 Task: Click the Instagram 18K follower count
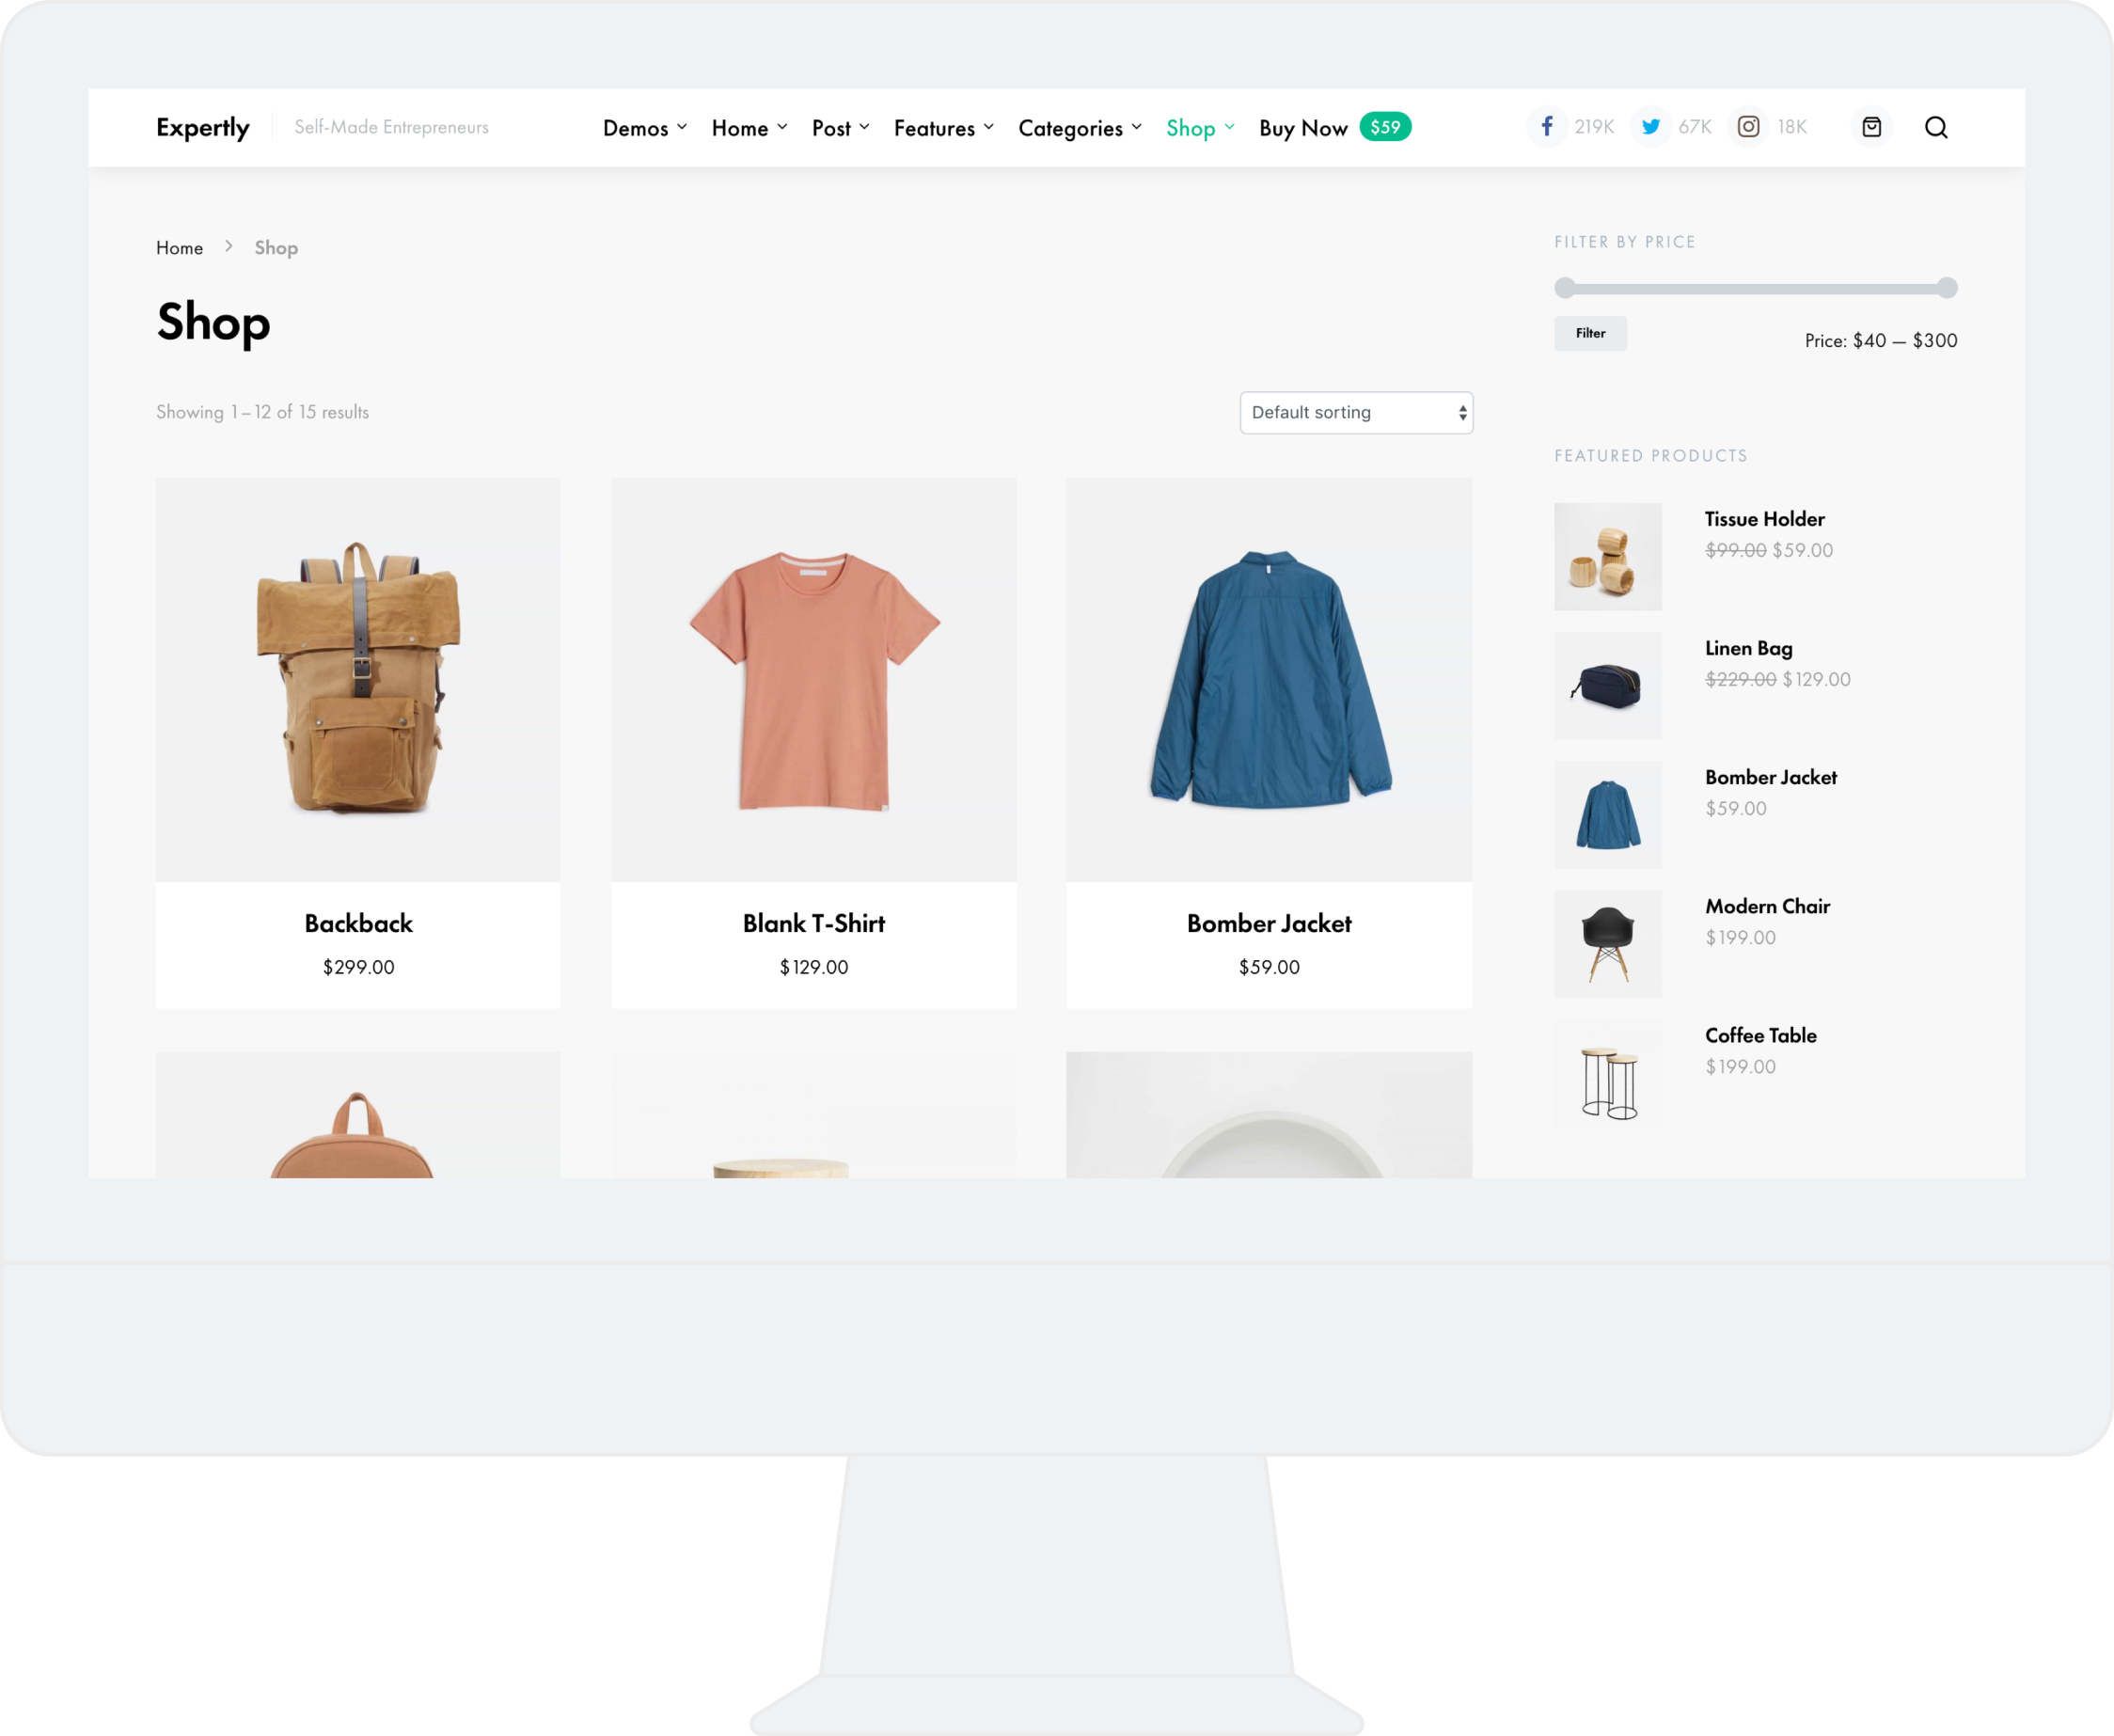[x=1792, y=127]
